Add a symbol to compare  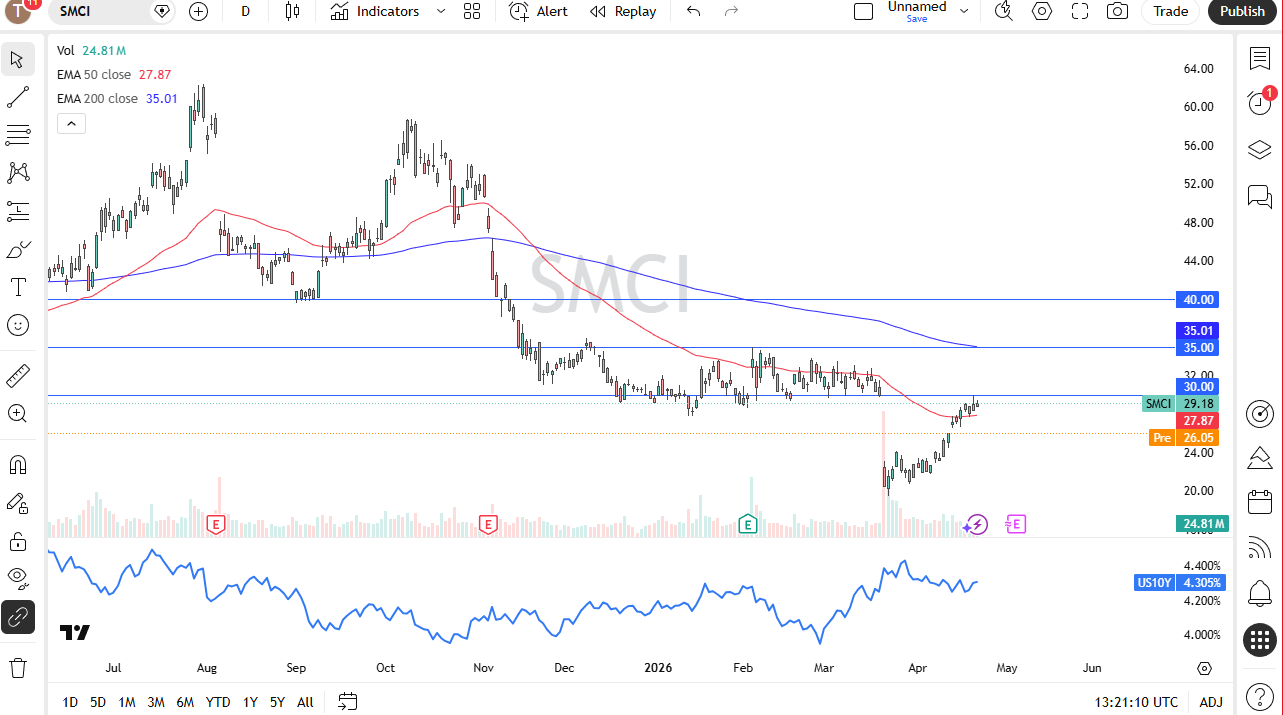click(199, 11)
